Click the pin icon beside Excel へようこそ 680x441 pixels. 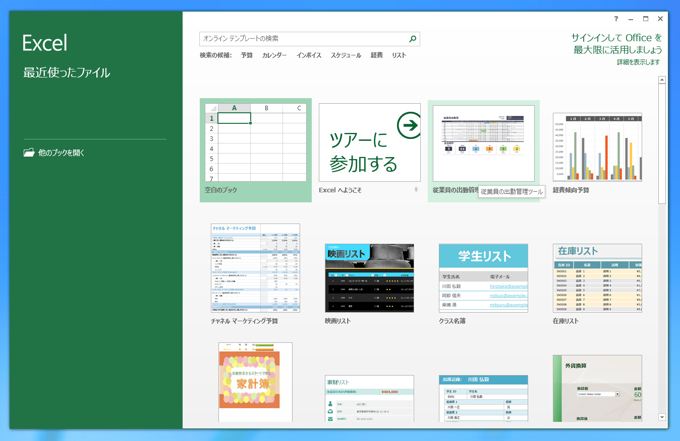tap(416, 190)
